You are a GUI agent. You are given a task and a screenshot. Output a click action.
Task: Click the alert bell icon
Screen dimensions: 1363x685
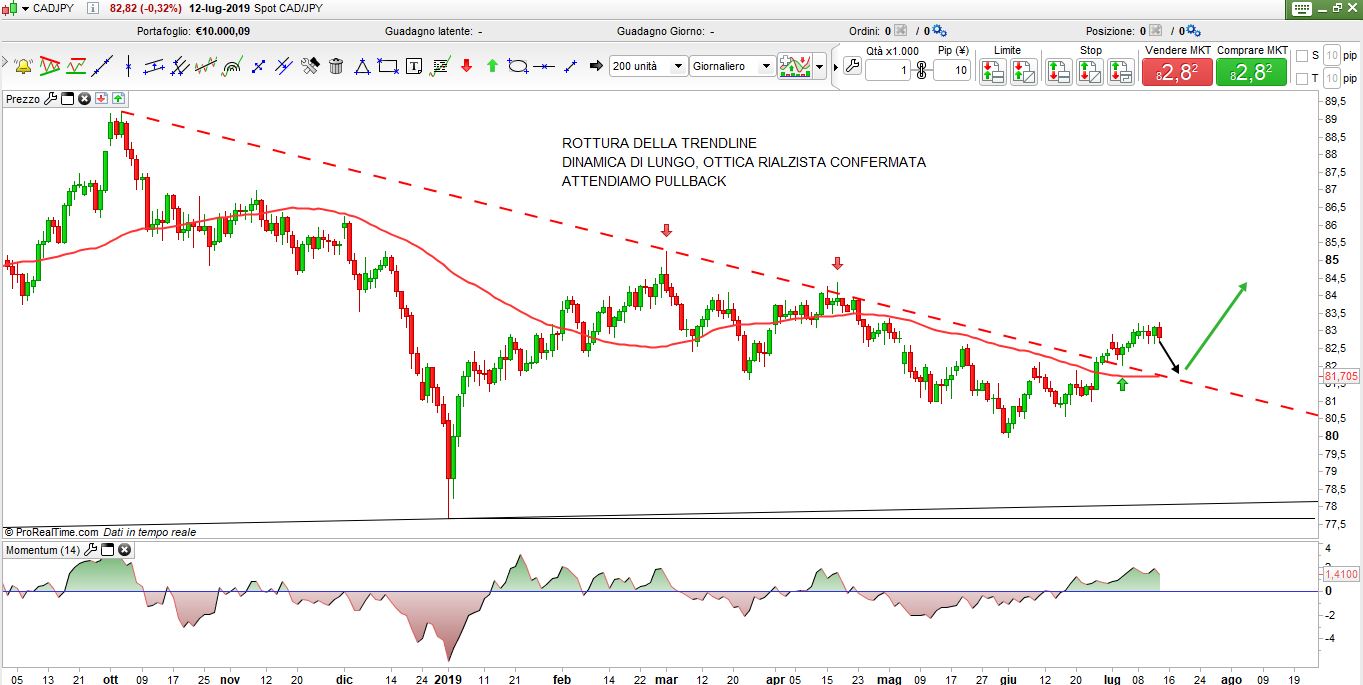coord(22,67)
